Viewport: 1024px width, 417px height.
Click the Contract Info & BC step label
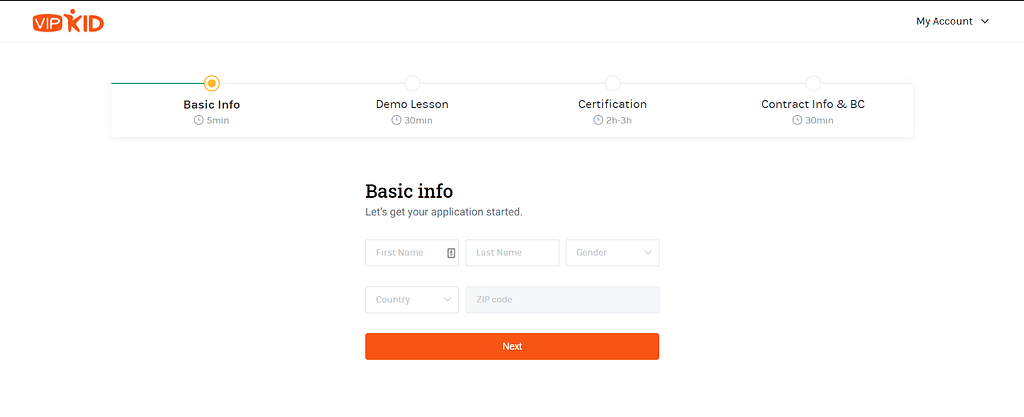(813, 104)
